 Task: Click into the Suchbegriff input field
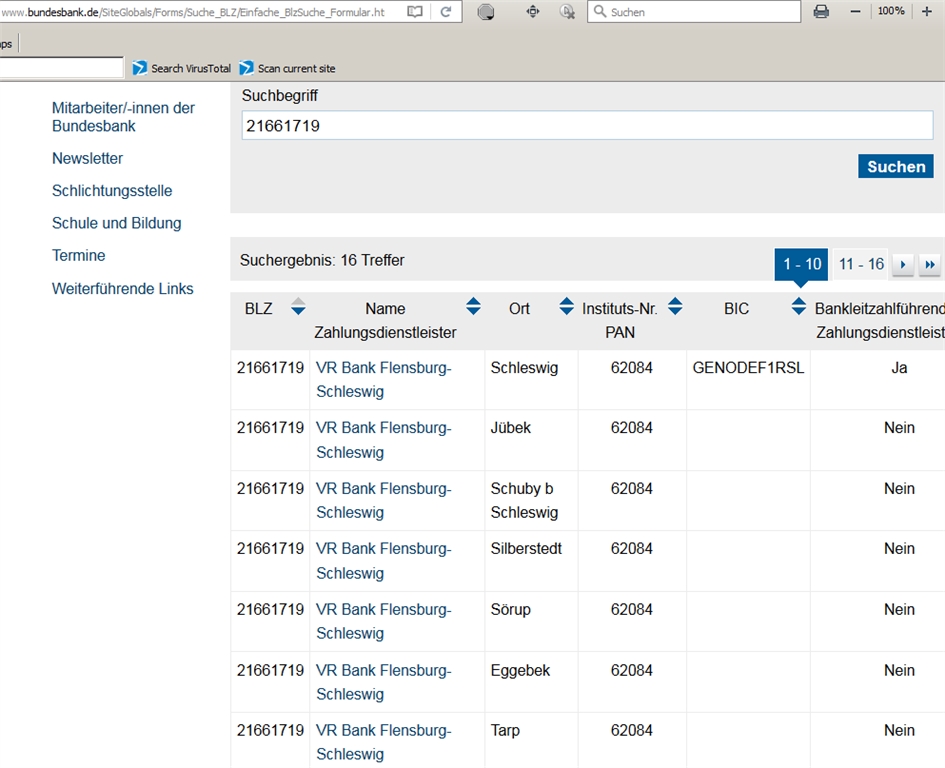[587, 126]
